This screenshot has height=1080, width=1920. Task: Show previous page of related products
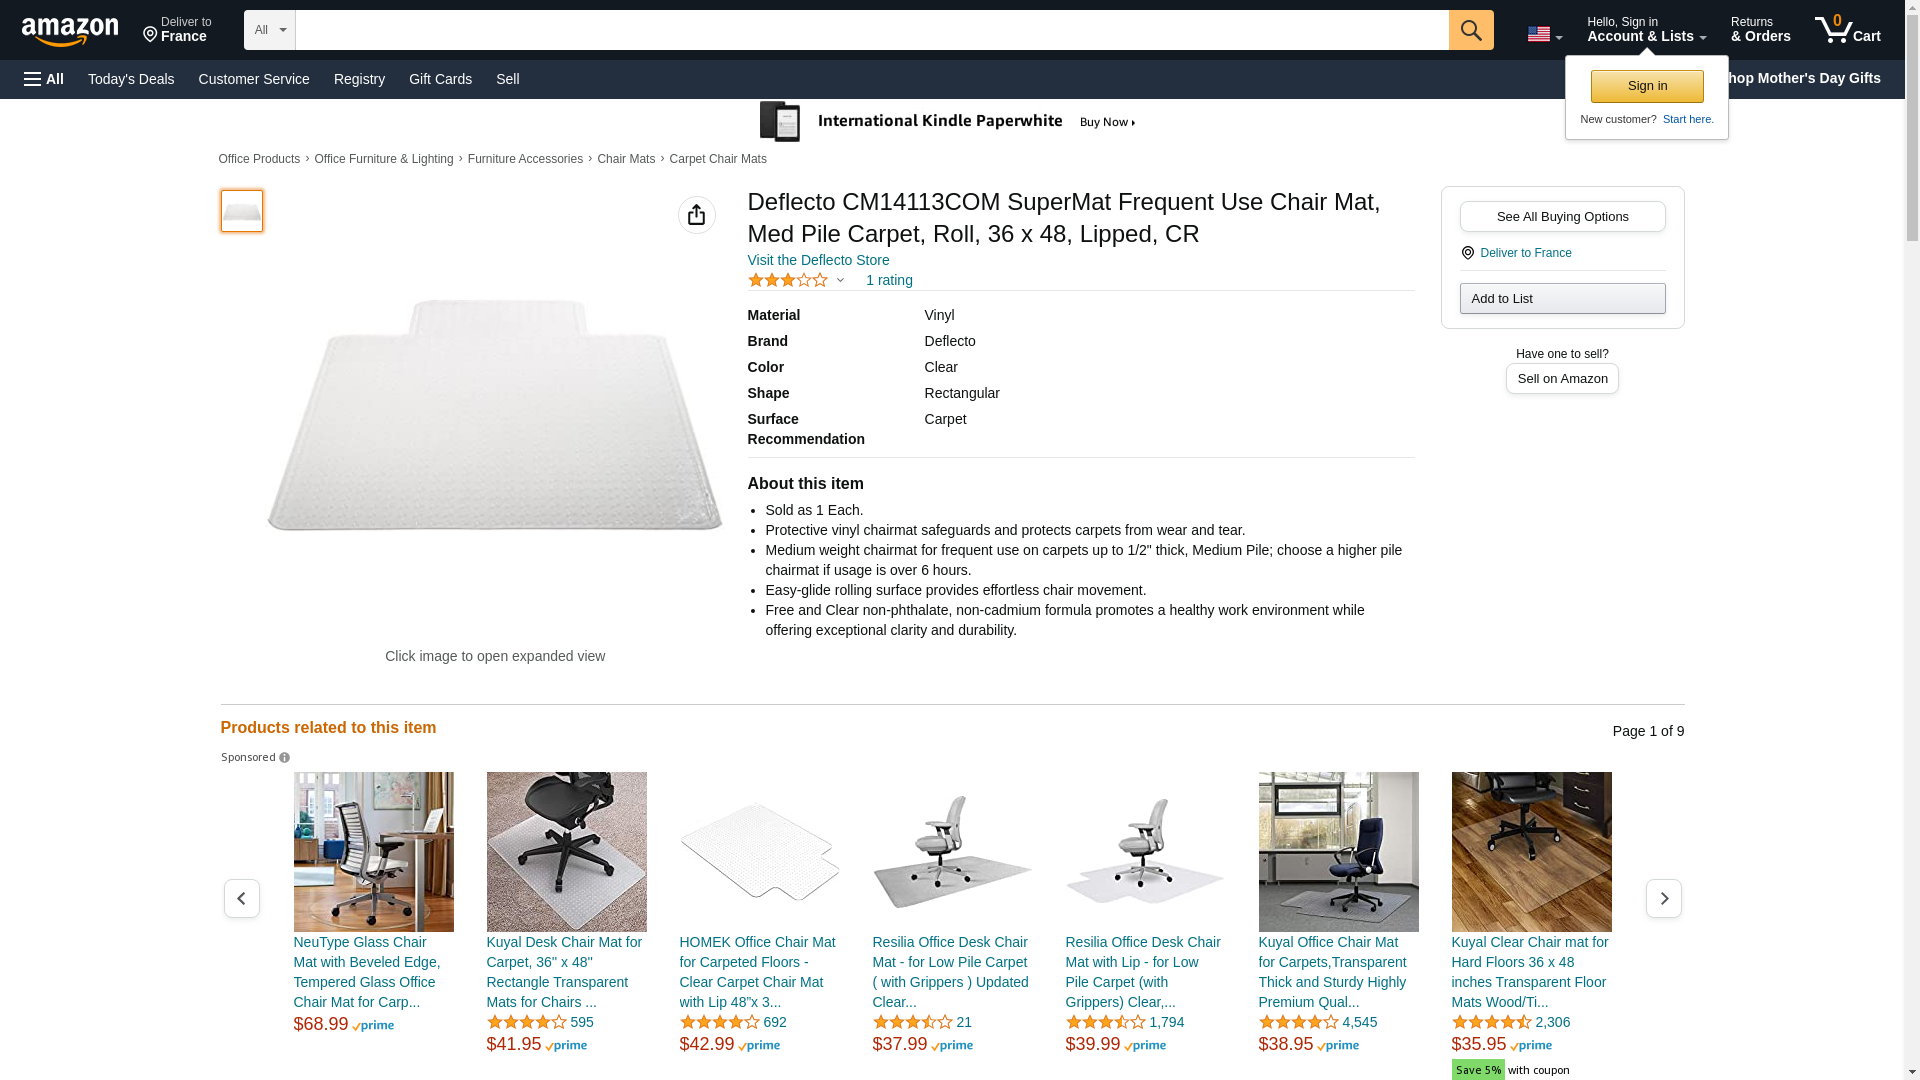241,898
